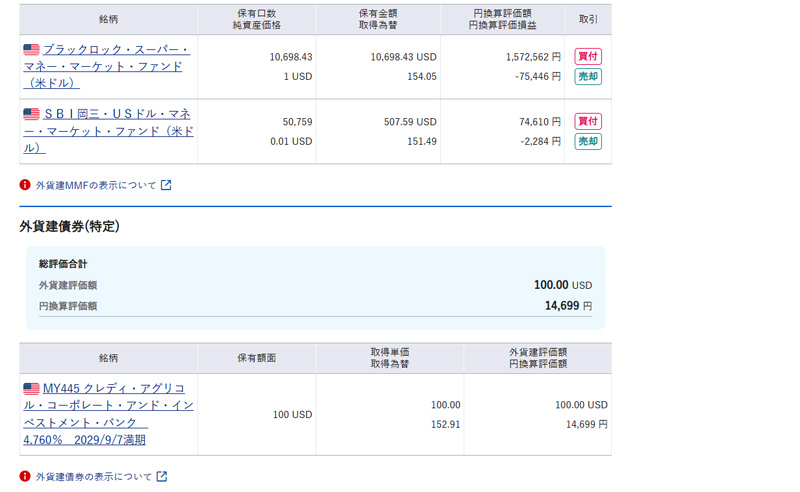Open MY445 クレディ・アグリコル bond link
This screenshot has height=492, width=800.
pos(108,414)
